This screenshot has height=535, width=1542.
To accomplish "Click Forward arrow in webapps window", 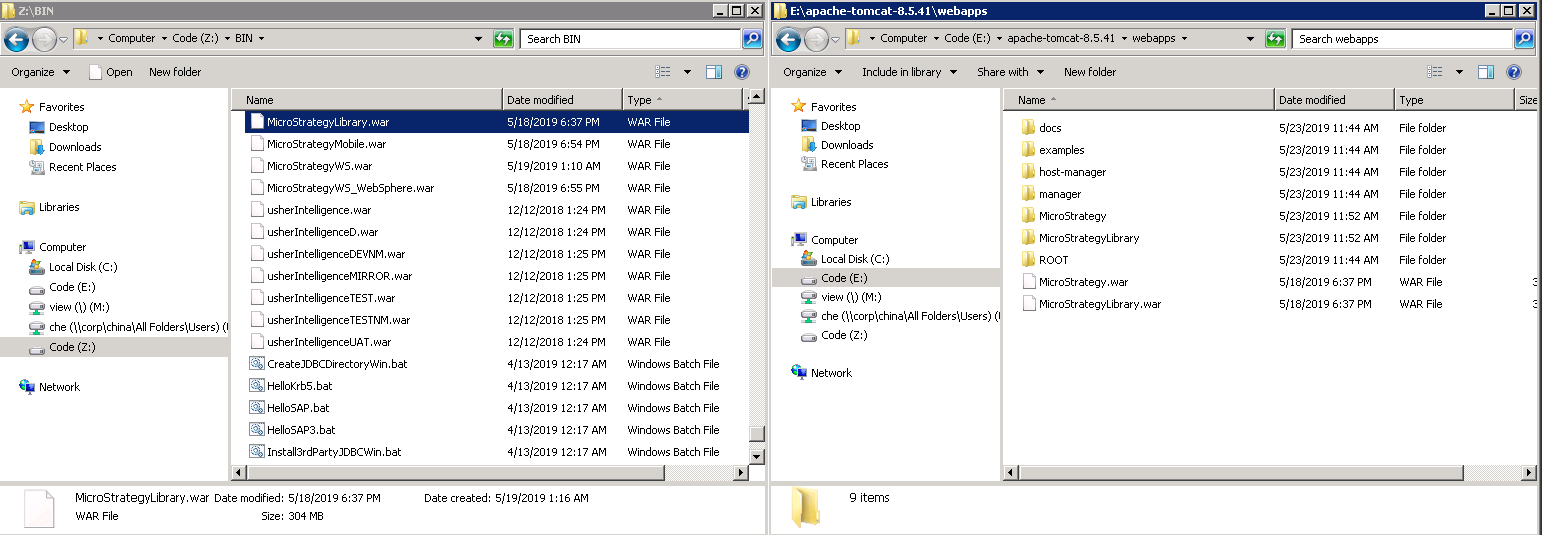I will tap(816, 39).
